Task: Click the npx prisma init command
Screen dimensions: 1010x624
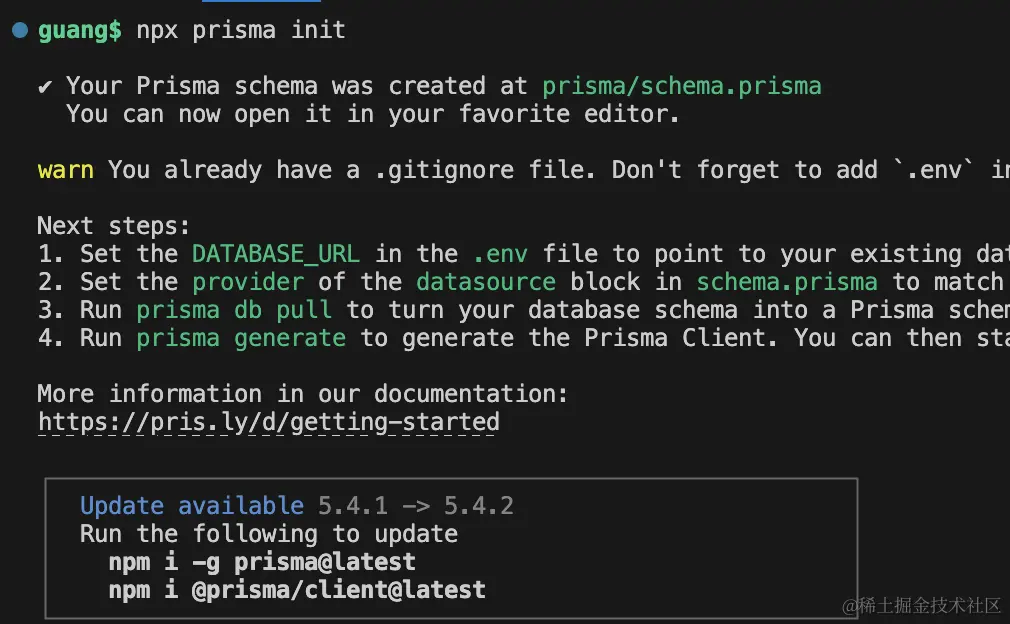Action: tap(241, 30)
